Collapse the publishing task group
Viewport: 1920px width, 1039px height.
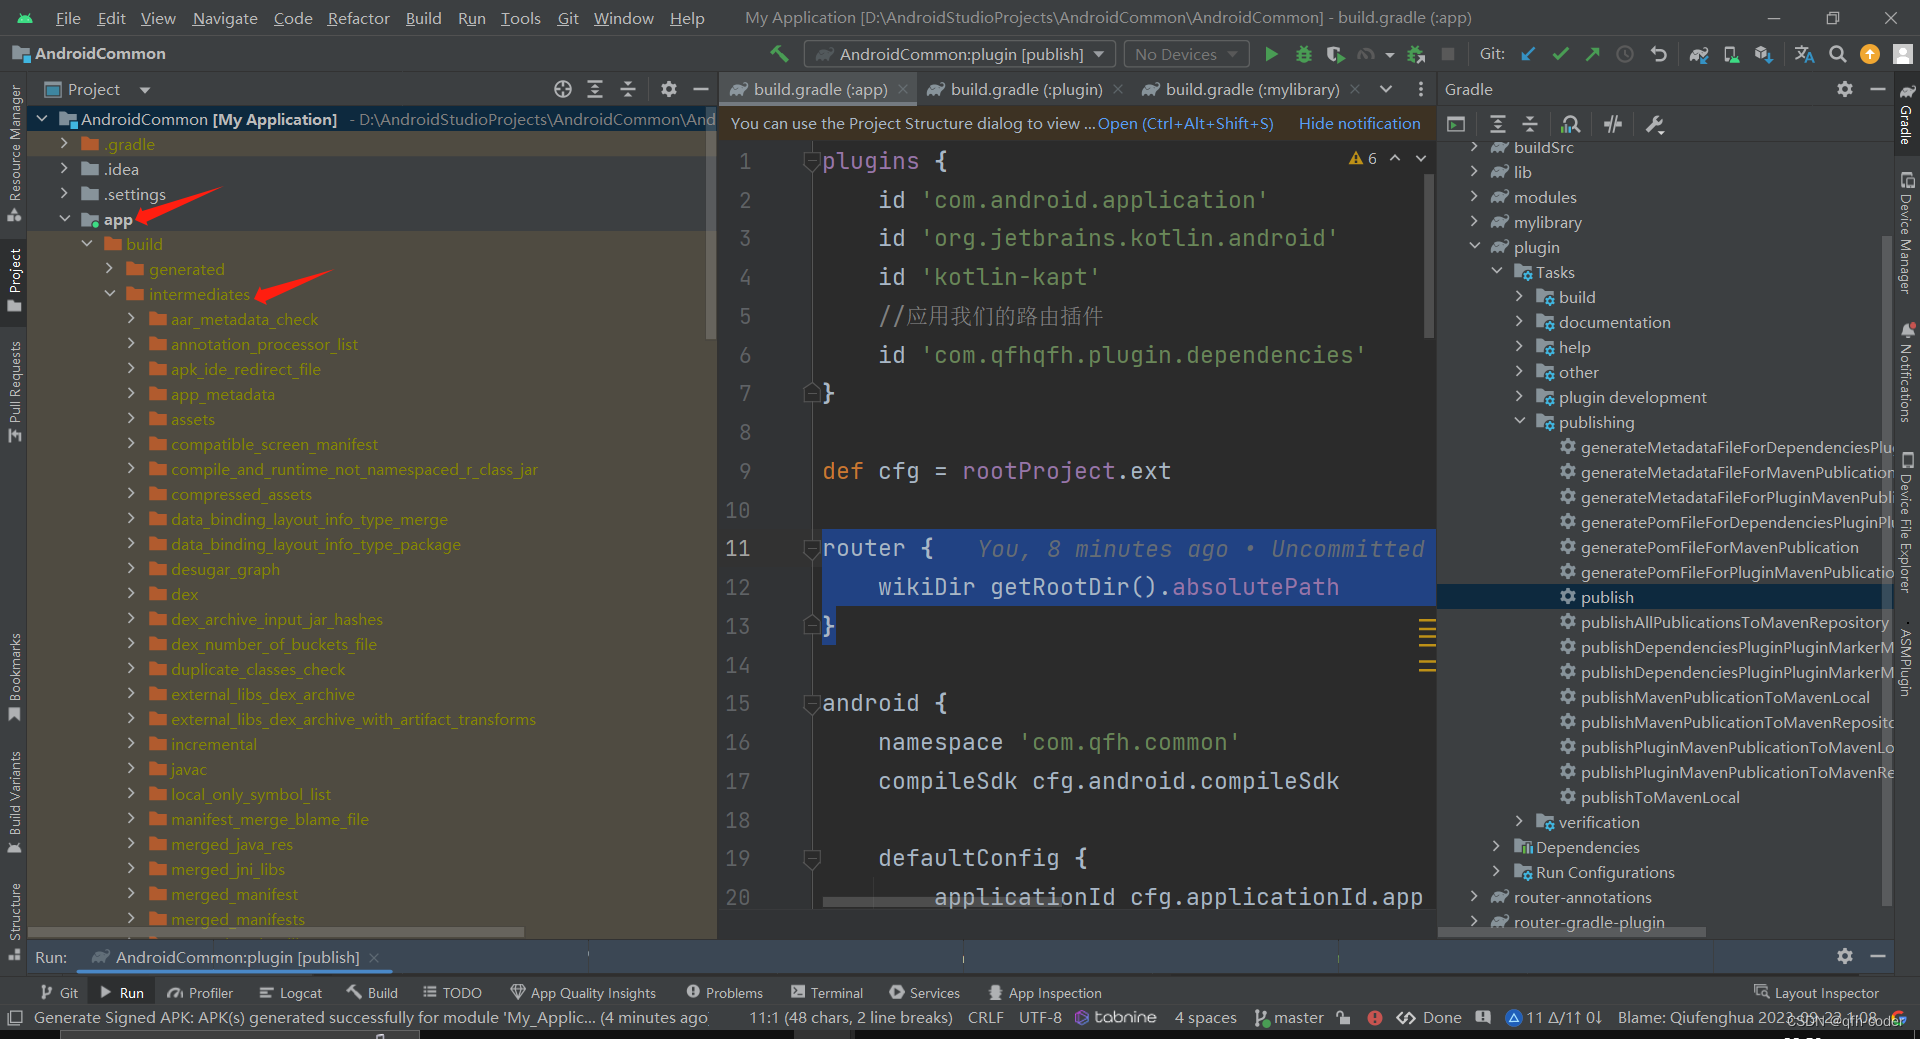click(1520, 422)
